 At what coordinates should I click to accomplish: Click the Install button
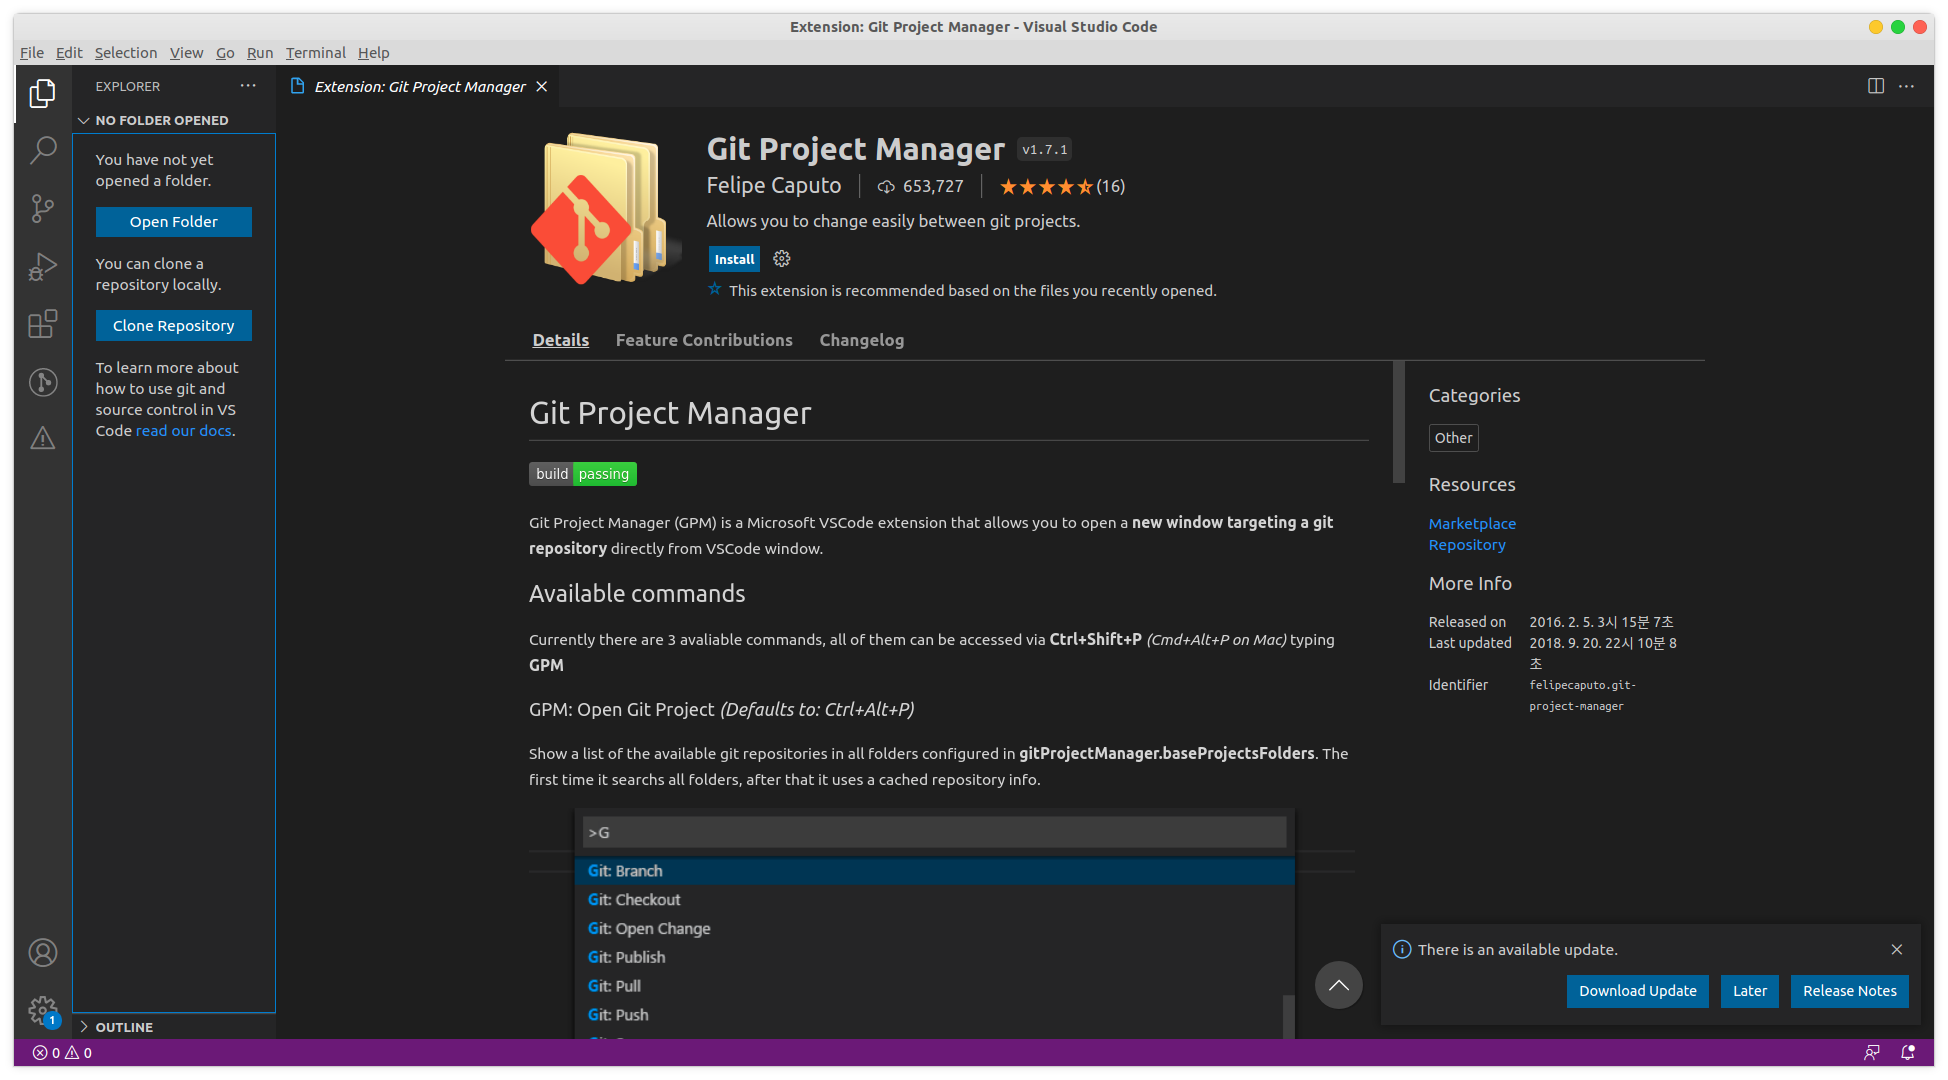pyautogui.click(x=734, y=259)
